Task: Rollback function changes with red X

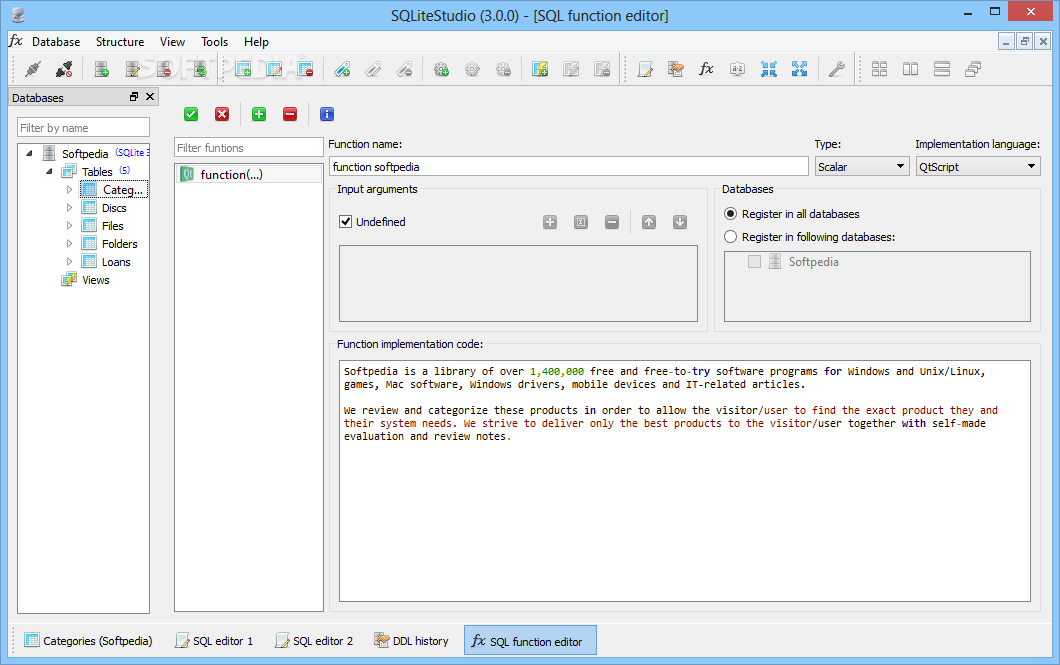Action: 222,114
